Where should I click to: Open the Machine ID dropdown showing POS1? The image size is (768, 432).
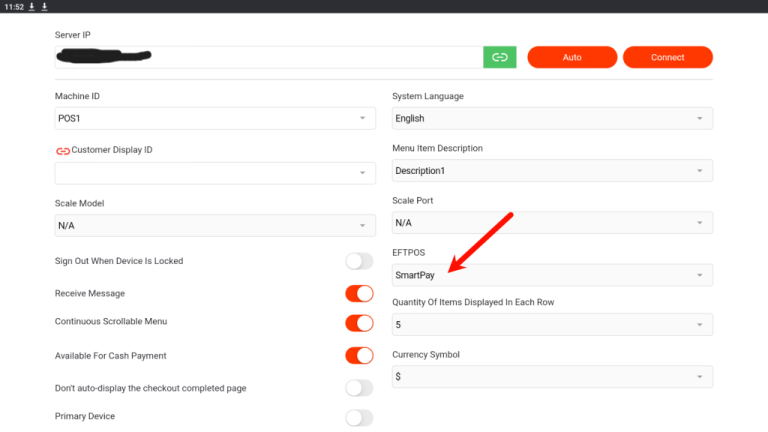[x=214, y=119]
